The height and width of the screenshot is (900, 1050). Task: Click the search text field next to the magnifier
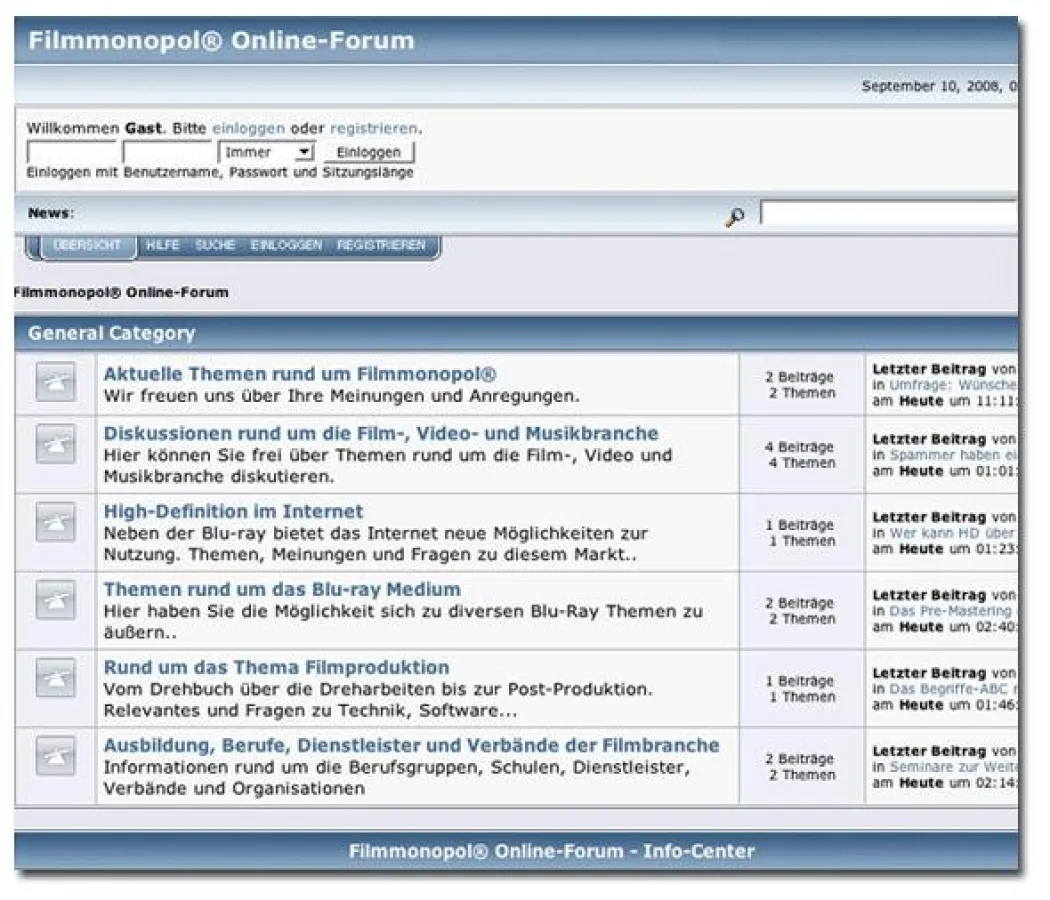[890, 213]
